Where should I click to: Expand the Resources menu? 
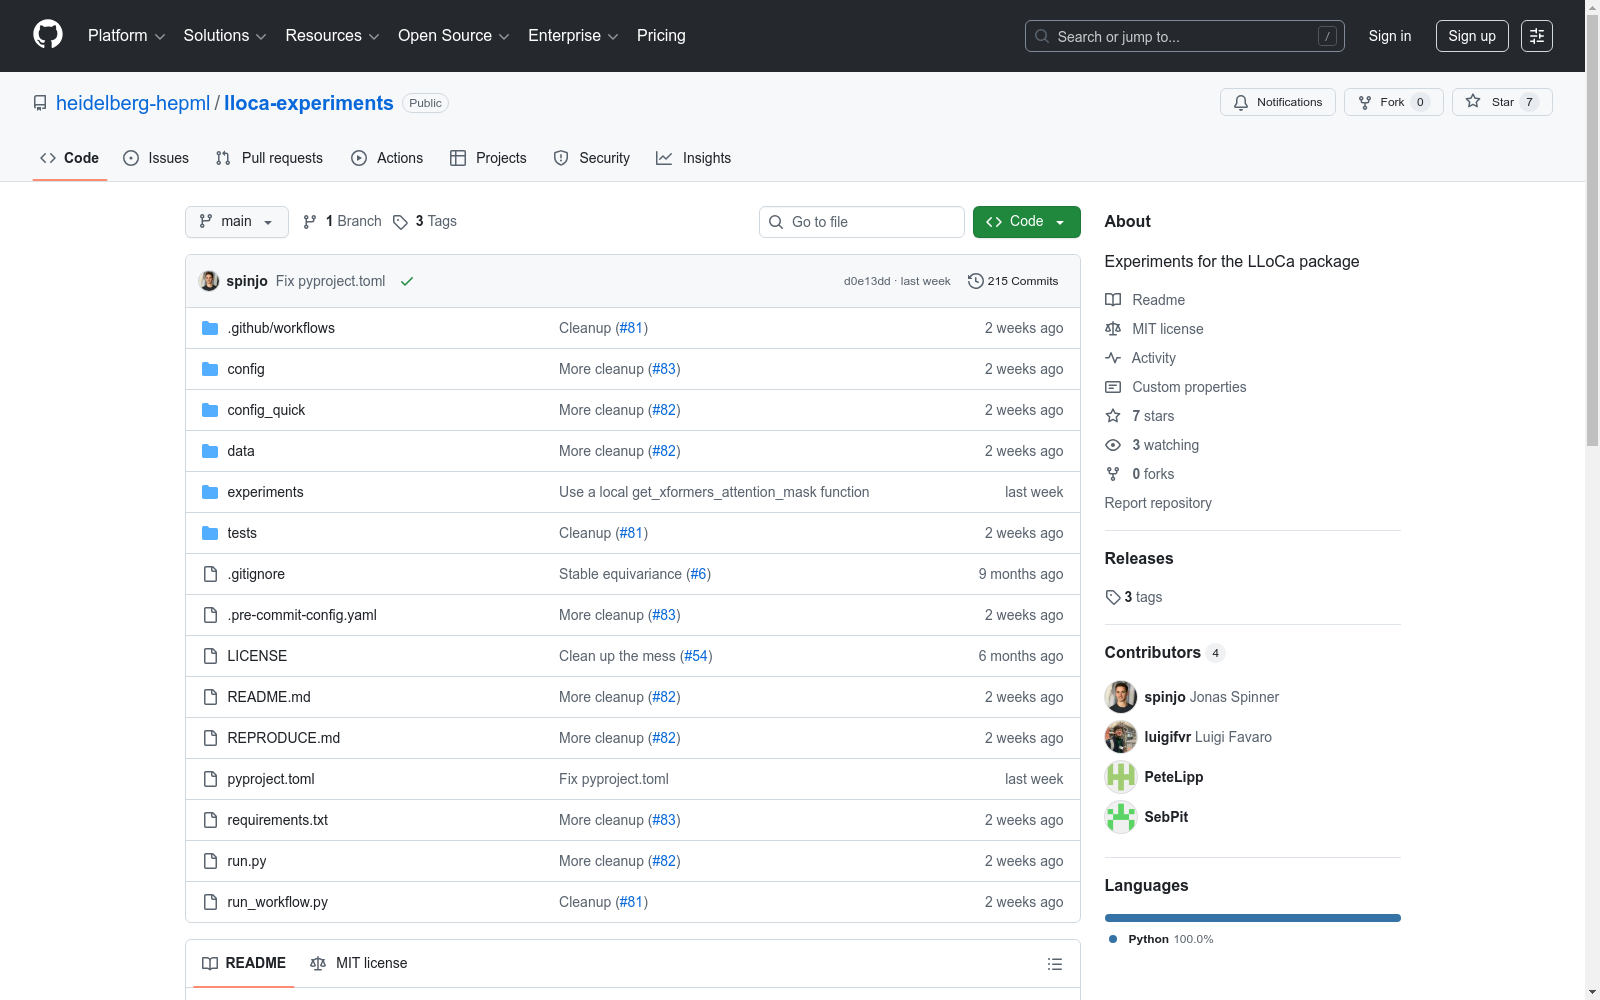click(x=332, y=36)
